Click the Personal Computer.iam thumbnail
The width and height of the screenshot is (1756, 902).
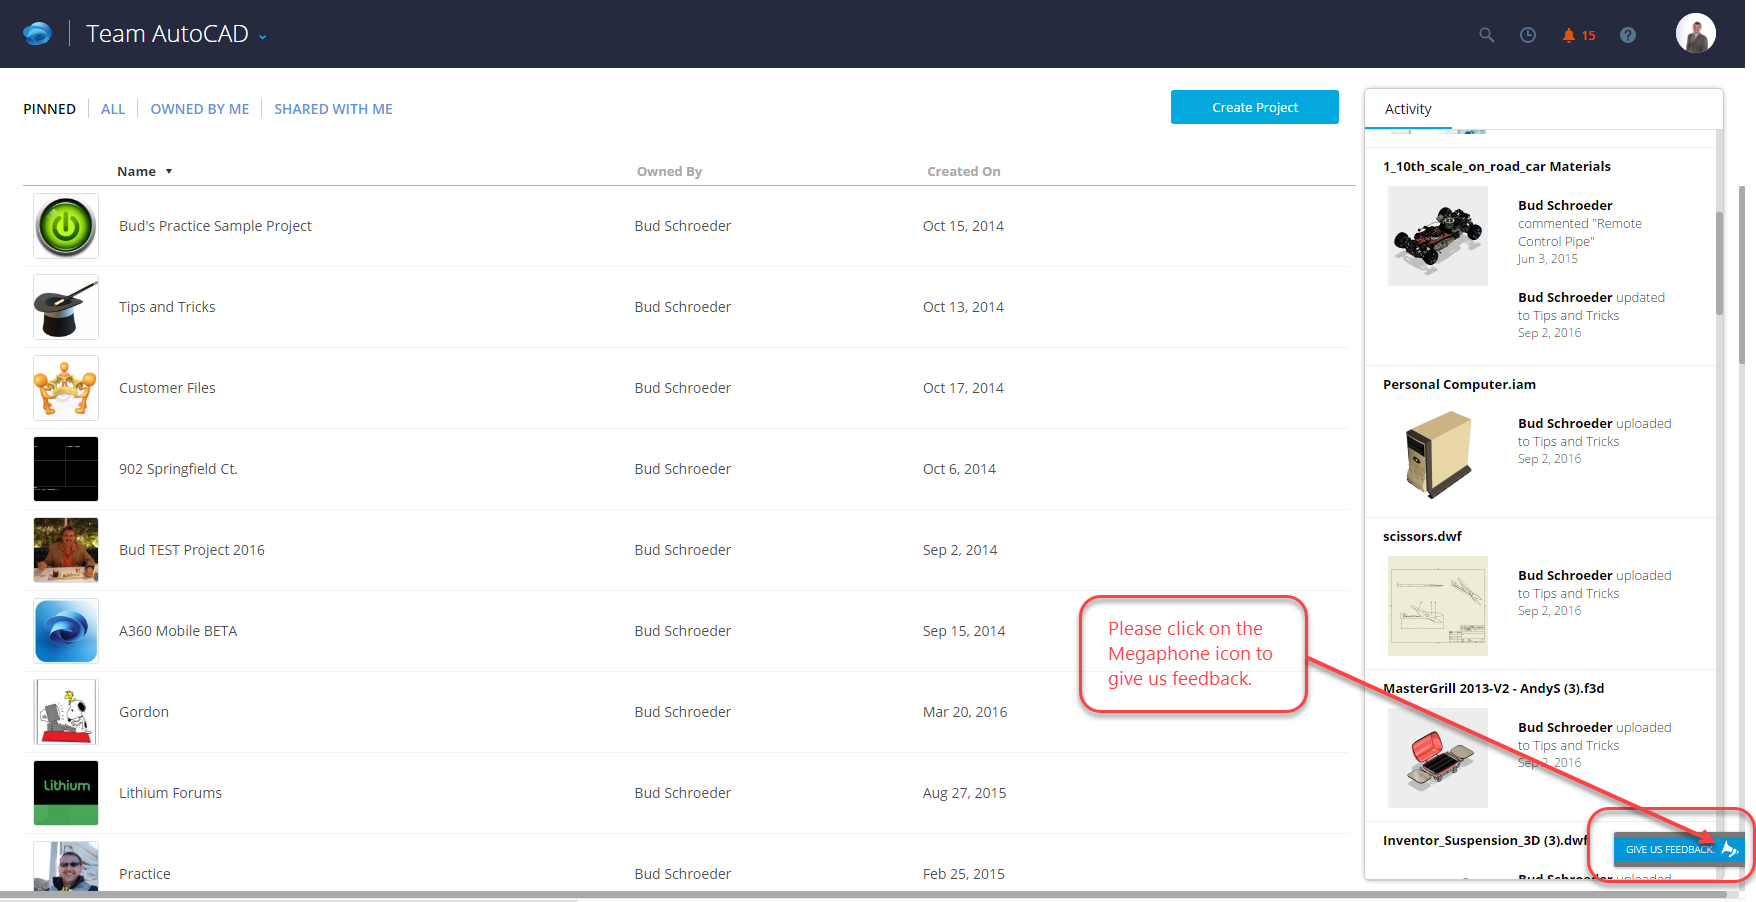click(x=1437, y=453)
